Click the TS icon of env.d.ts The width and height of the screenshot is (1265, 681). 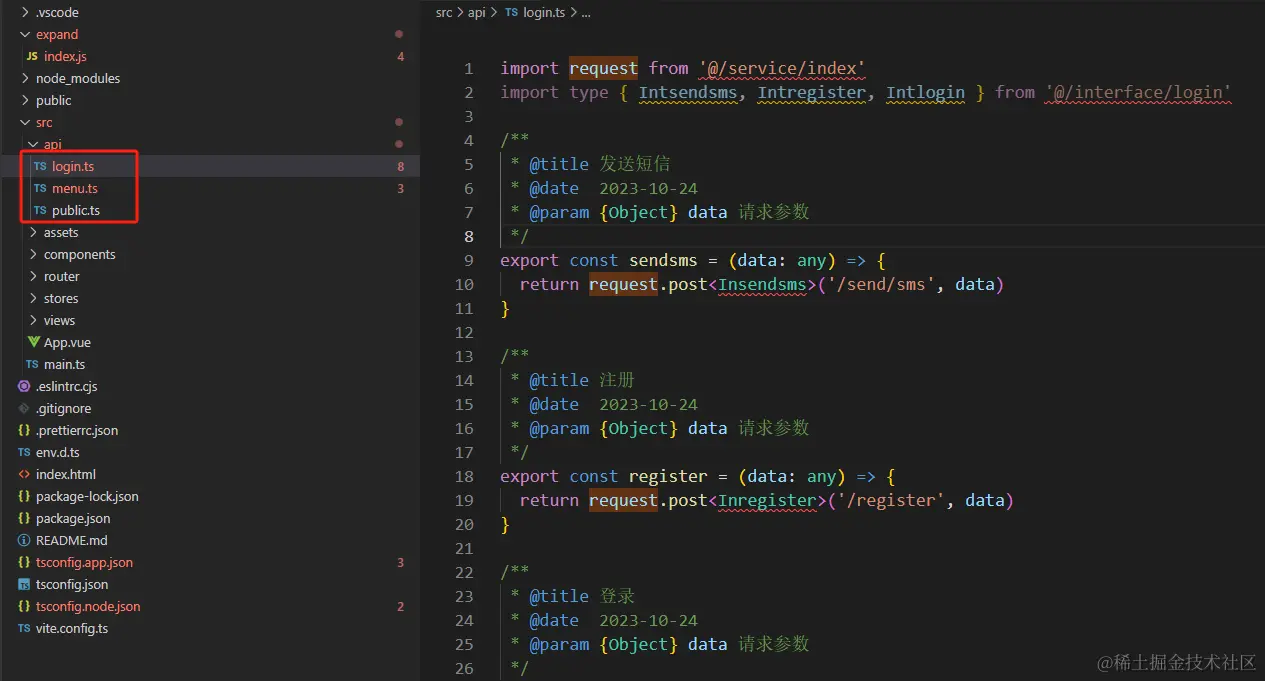(x=24, y=453)
